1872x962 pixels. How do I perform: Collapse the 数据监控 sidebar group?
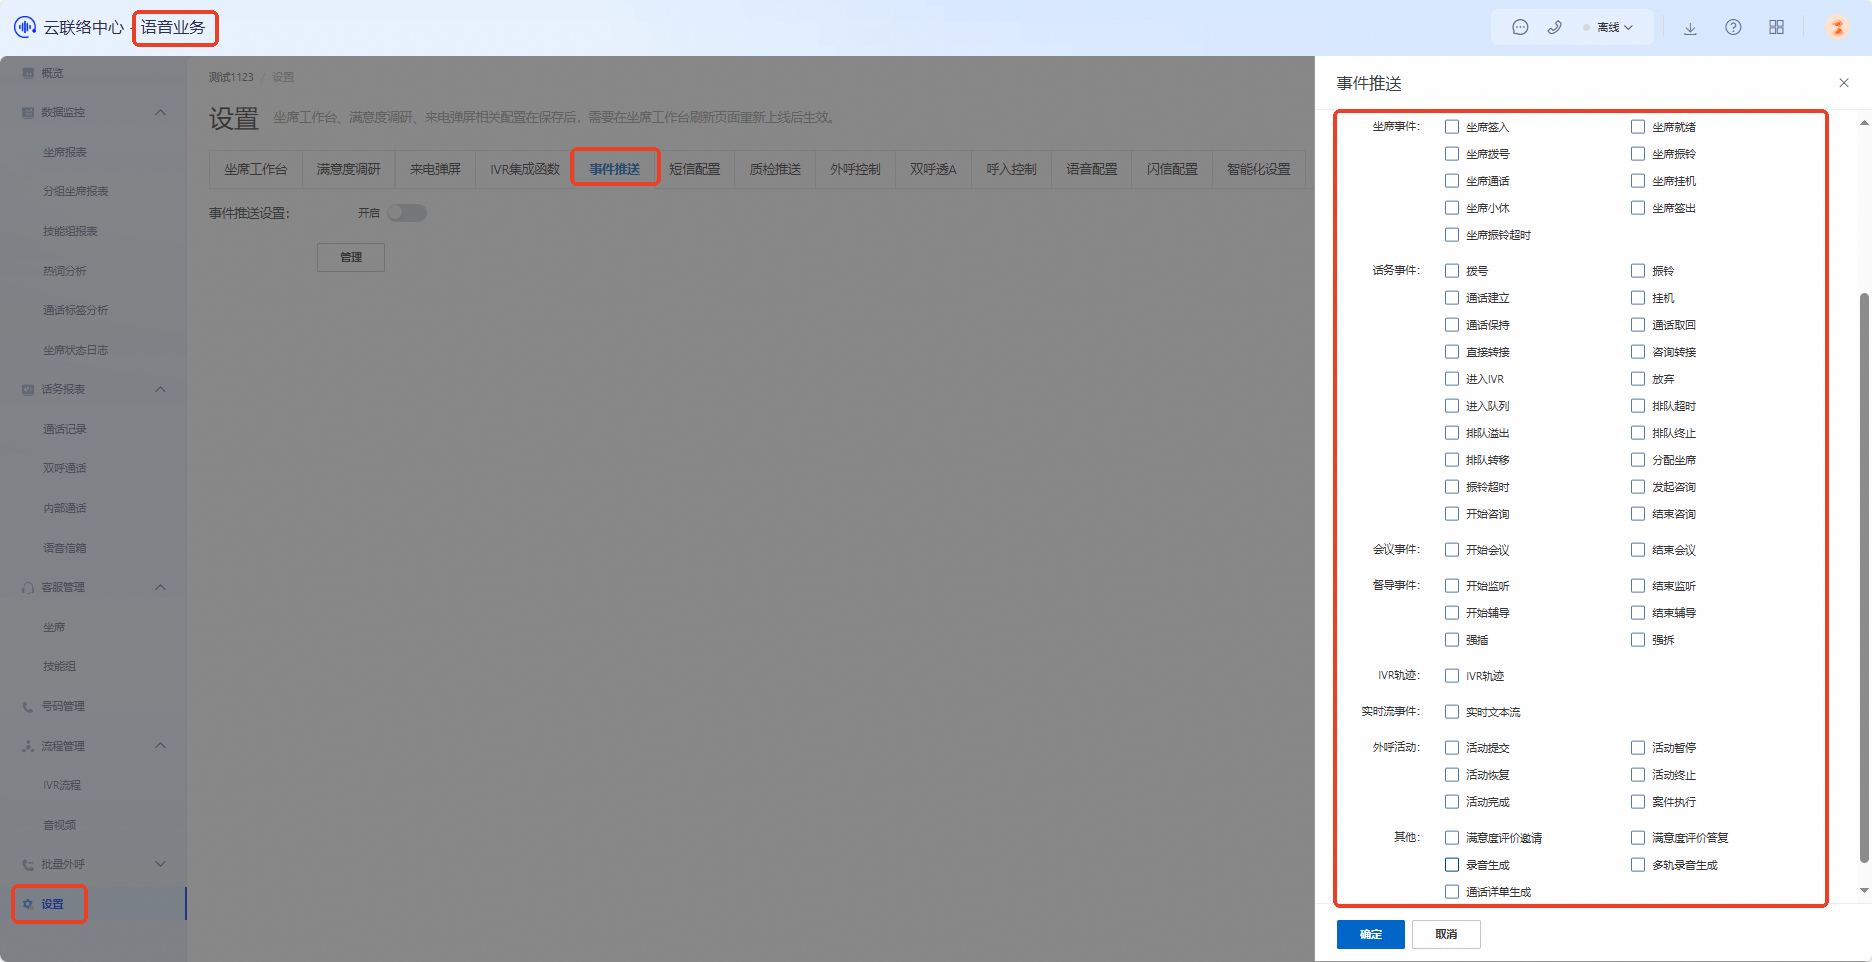(x=160, y=112)
